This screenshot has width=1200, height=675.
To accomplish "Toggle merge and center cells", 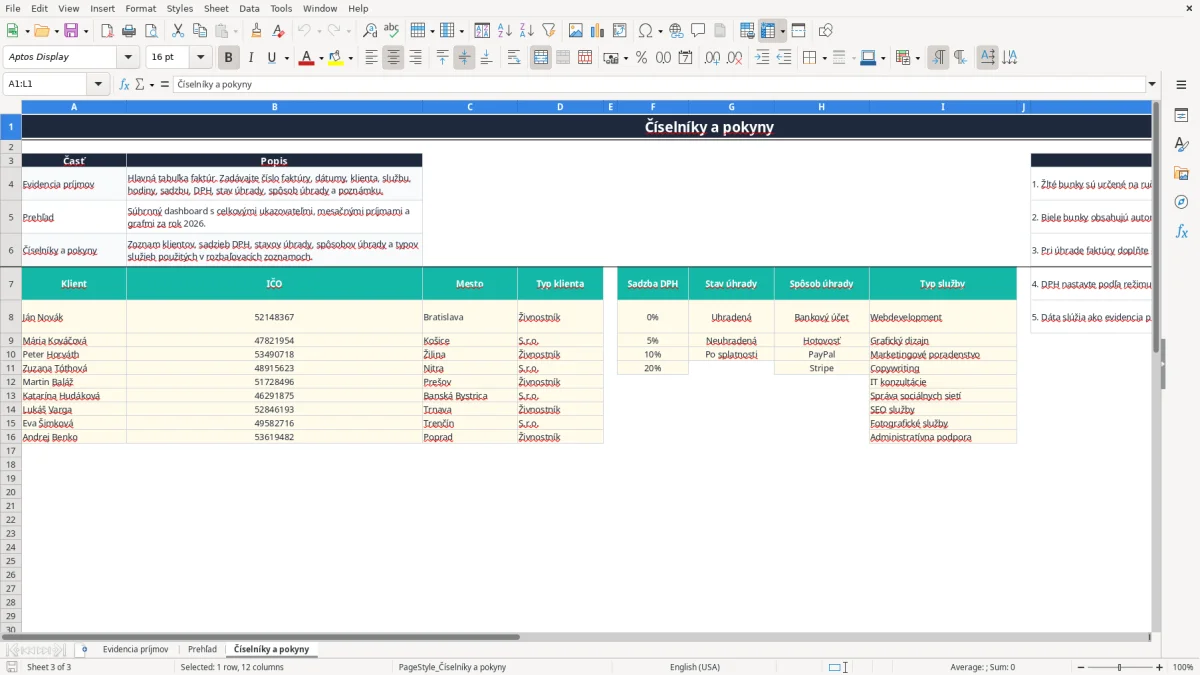I will click(541, 58).
